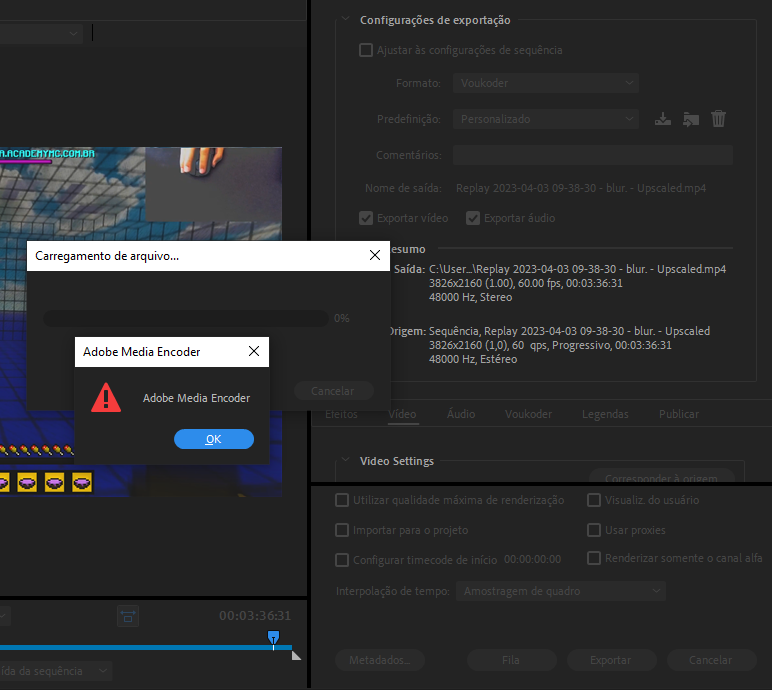Toggle the Exportar áudio checkbox

[x=473, y=218]
